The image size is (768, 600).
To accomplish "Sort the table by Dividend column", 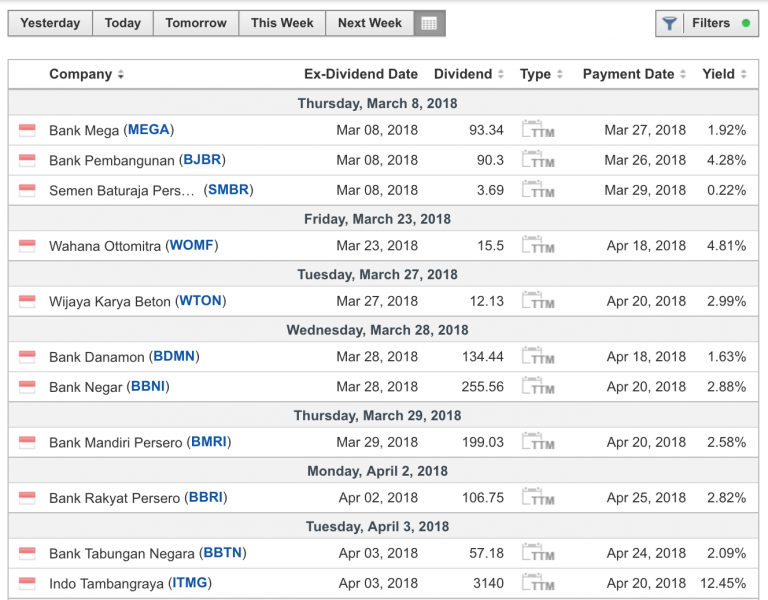I will click(469, 74).
